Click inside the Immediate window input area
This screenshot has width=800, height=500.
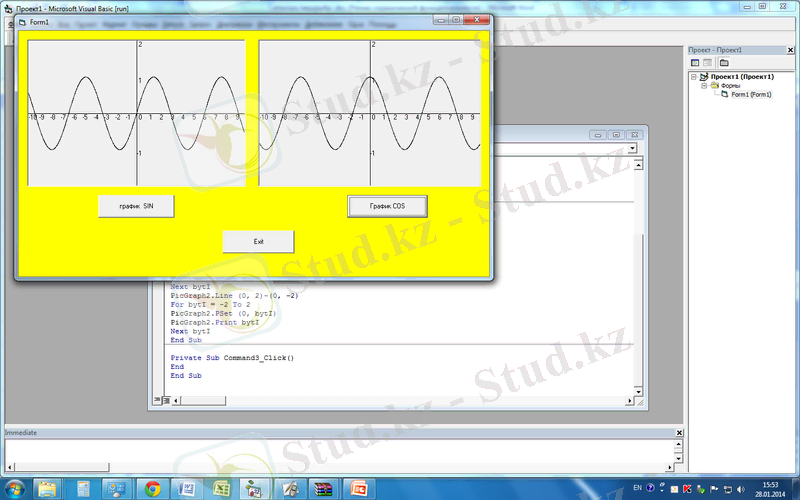pos(340,453)
